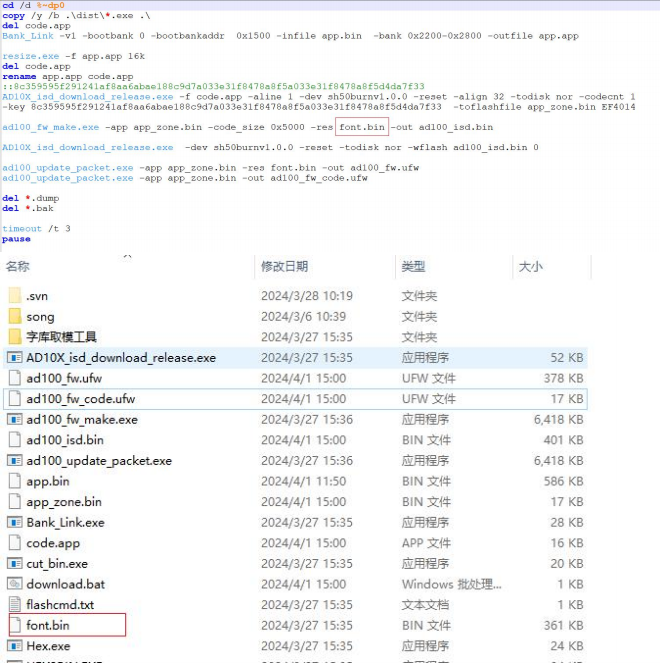Image resolution: width=660 pixels, height=663 pixels.
Task: Click the 2024/4/1 11:50 date of app.bin
Action: 304,481
